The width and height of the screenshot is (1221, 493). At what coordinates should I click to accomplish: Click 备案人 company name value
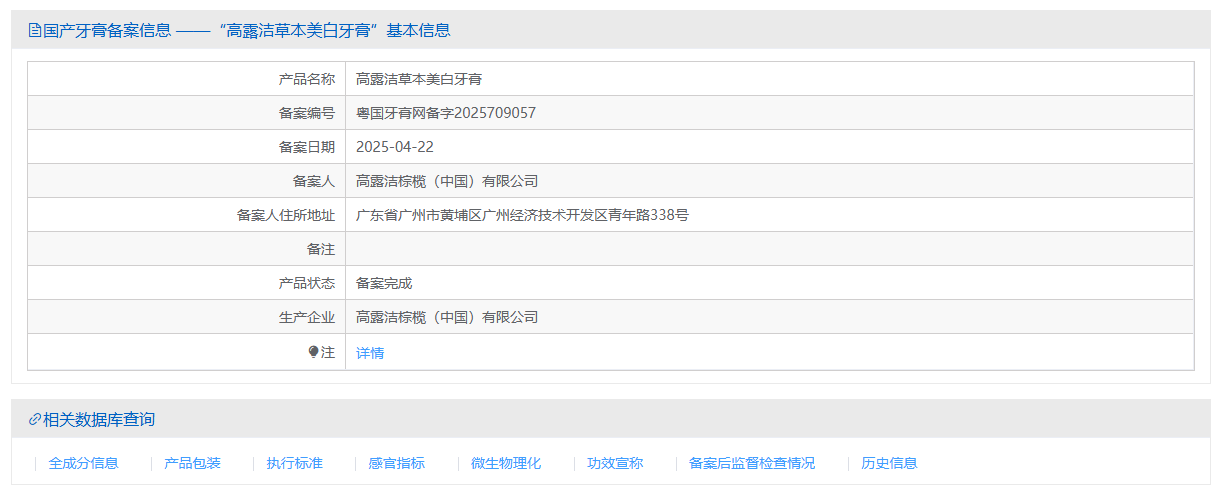coord(447,181)
